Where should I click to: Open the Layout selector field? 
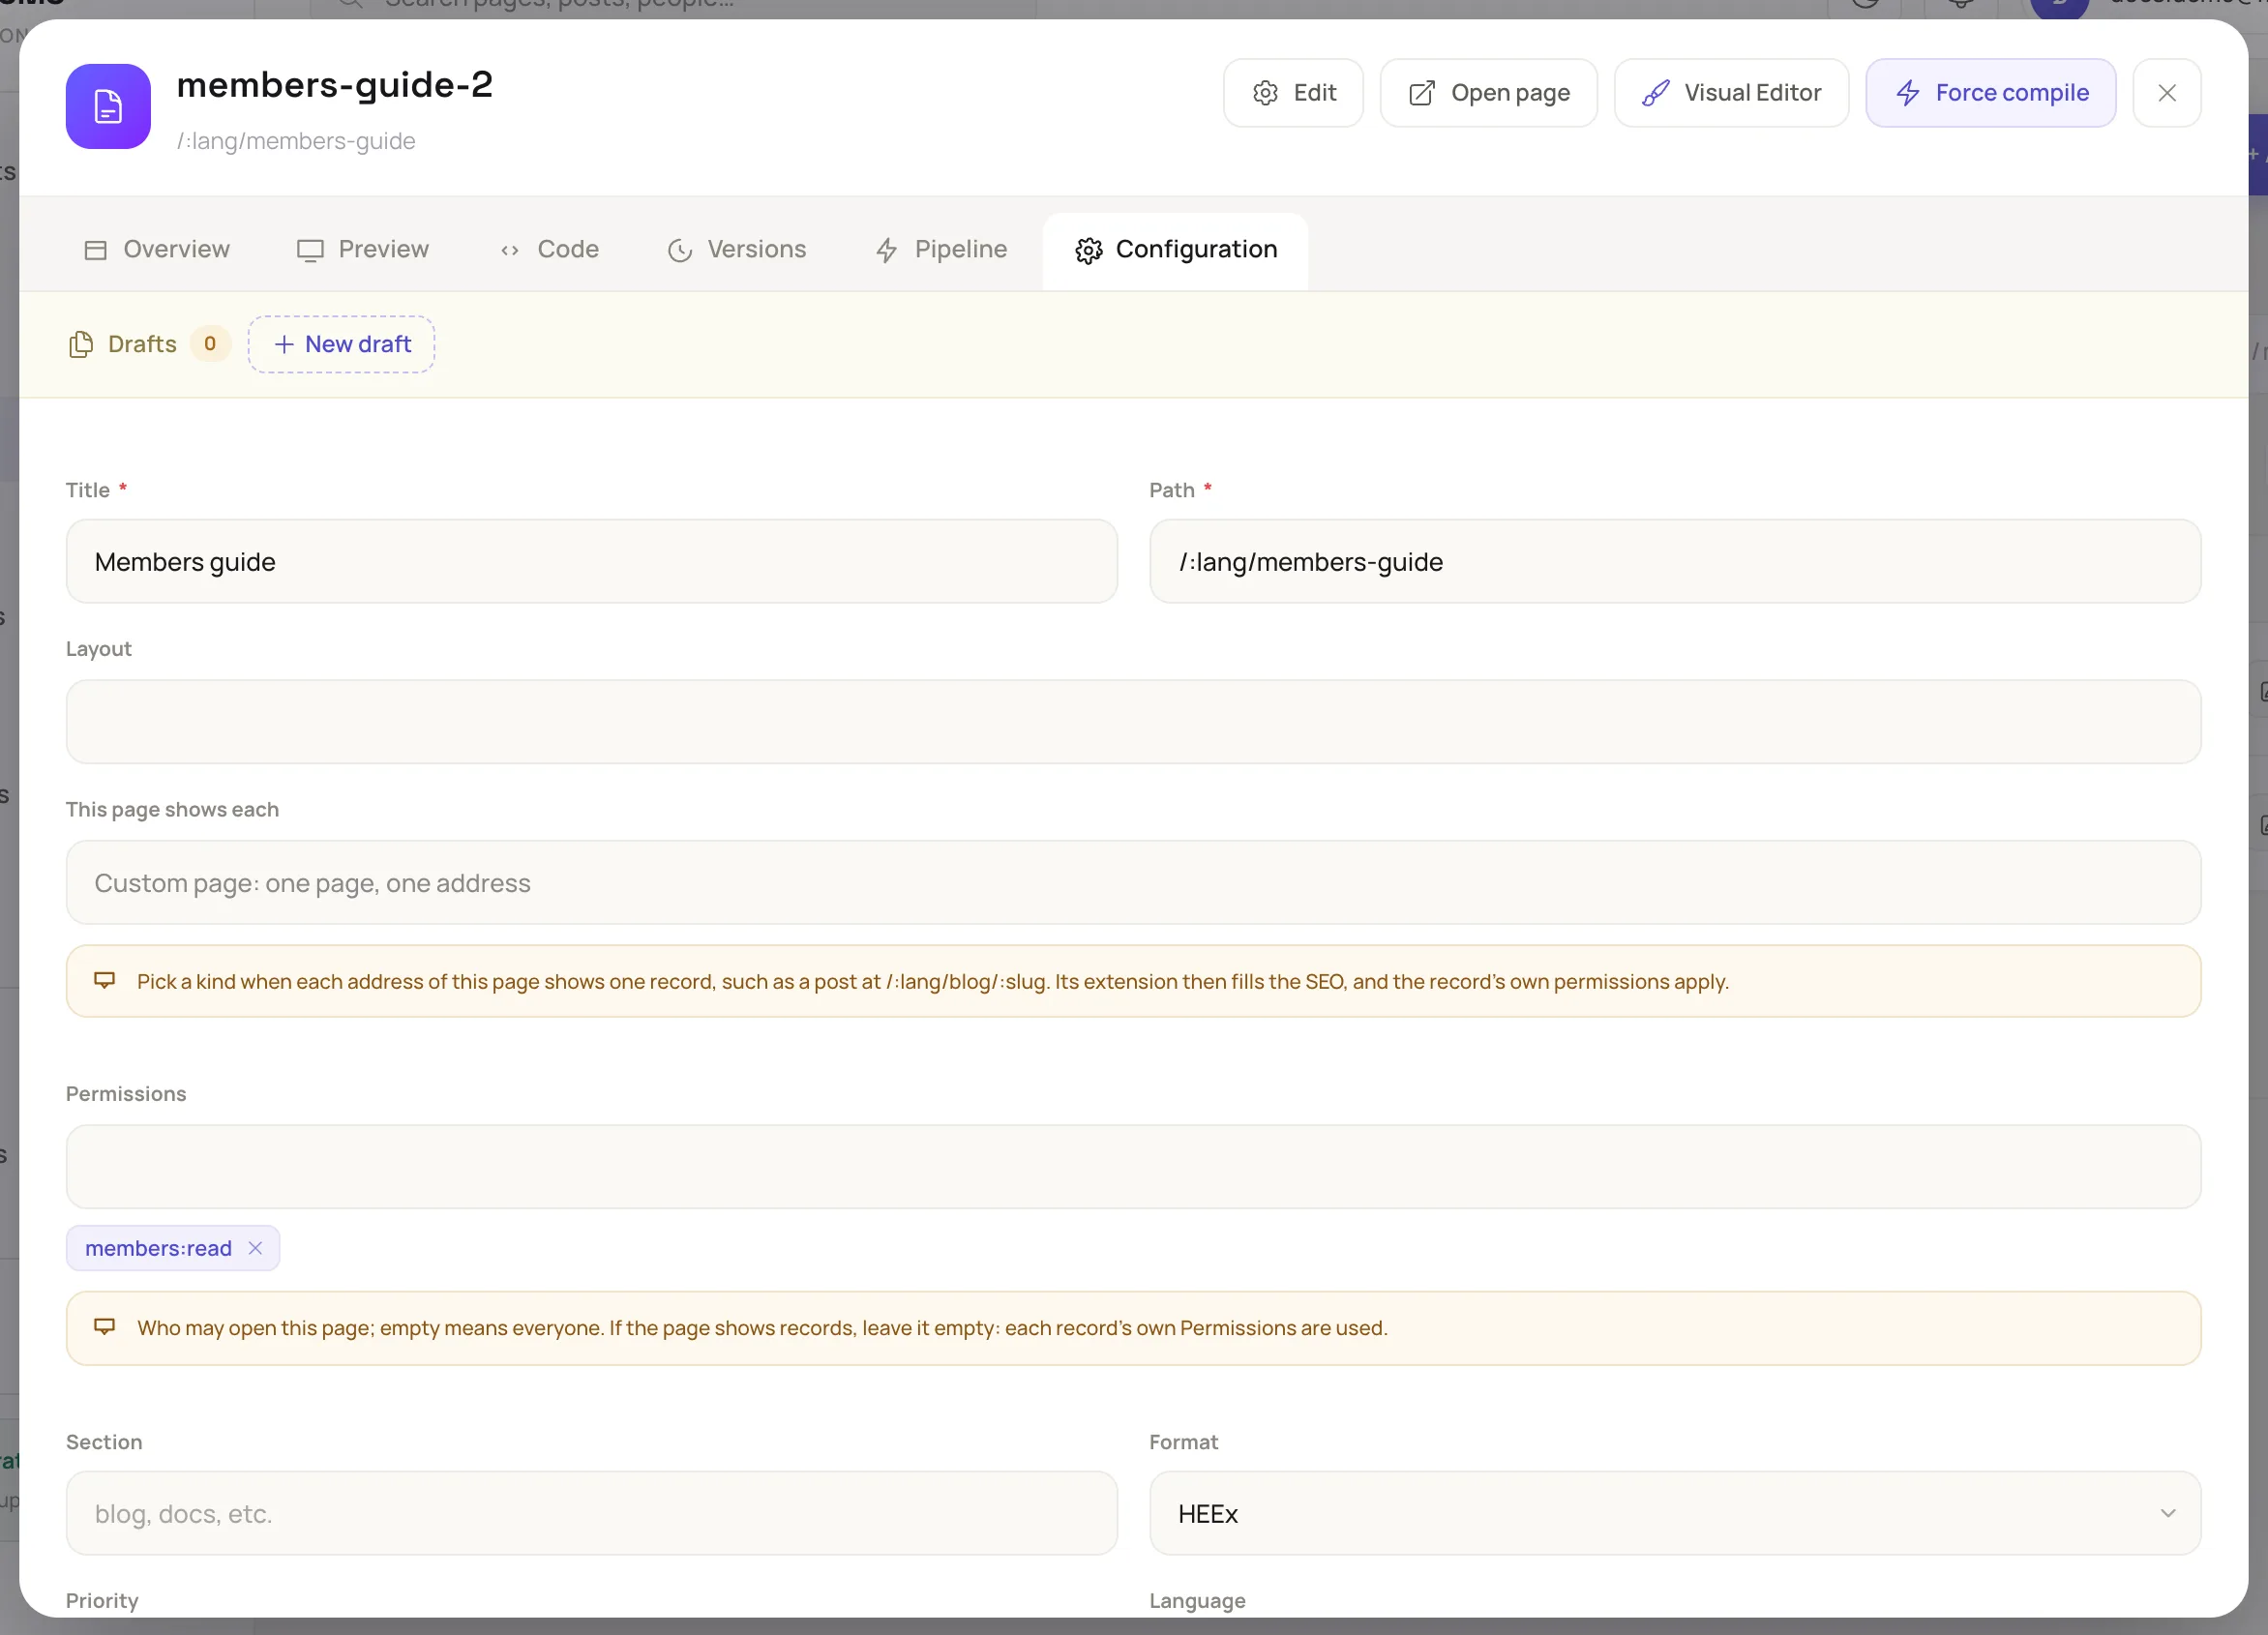[x=1133, y=722]
